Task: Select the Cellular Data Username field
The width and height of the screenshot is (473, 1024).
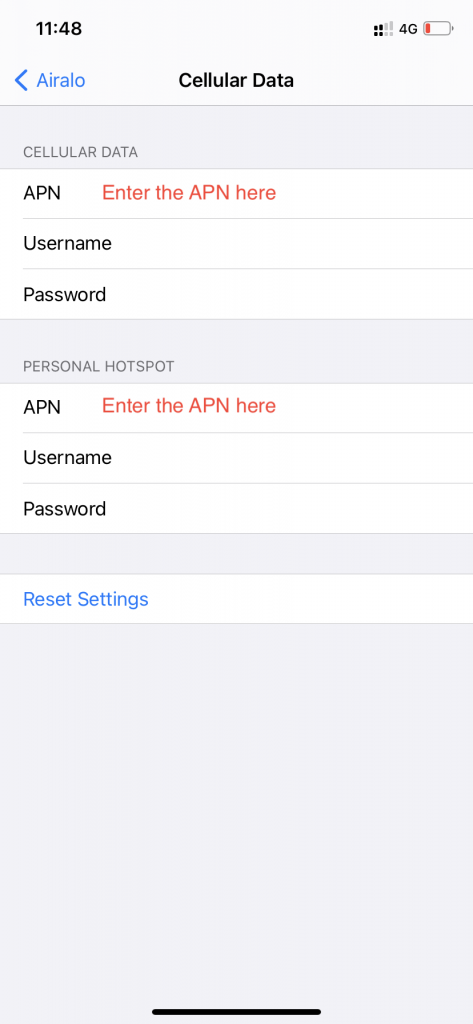Action: [x=236, y=244]
